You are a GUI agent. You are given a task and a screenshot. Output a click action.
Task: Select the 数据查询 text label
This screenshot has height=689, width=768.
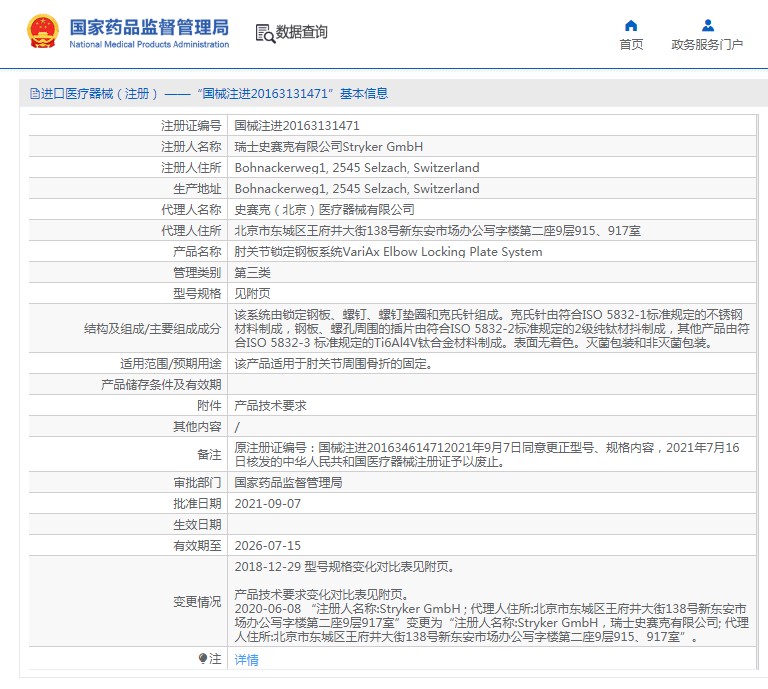(302, 33)
